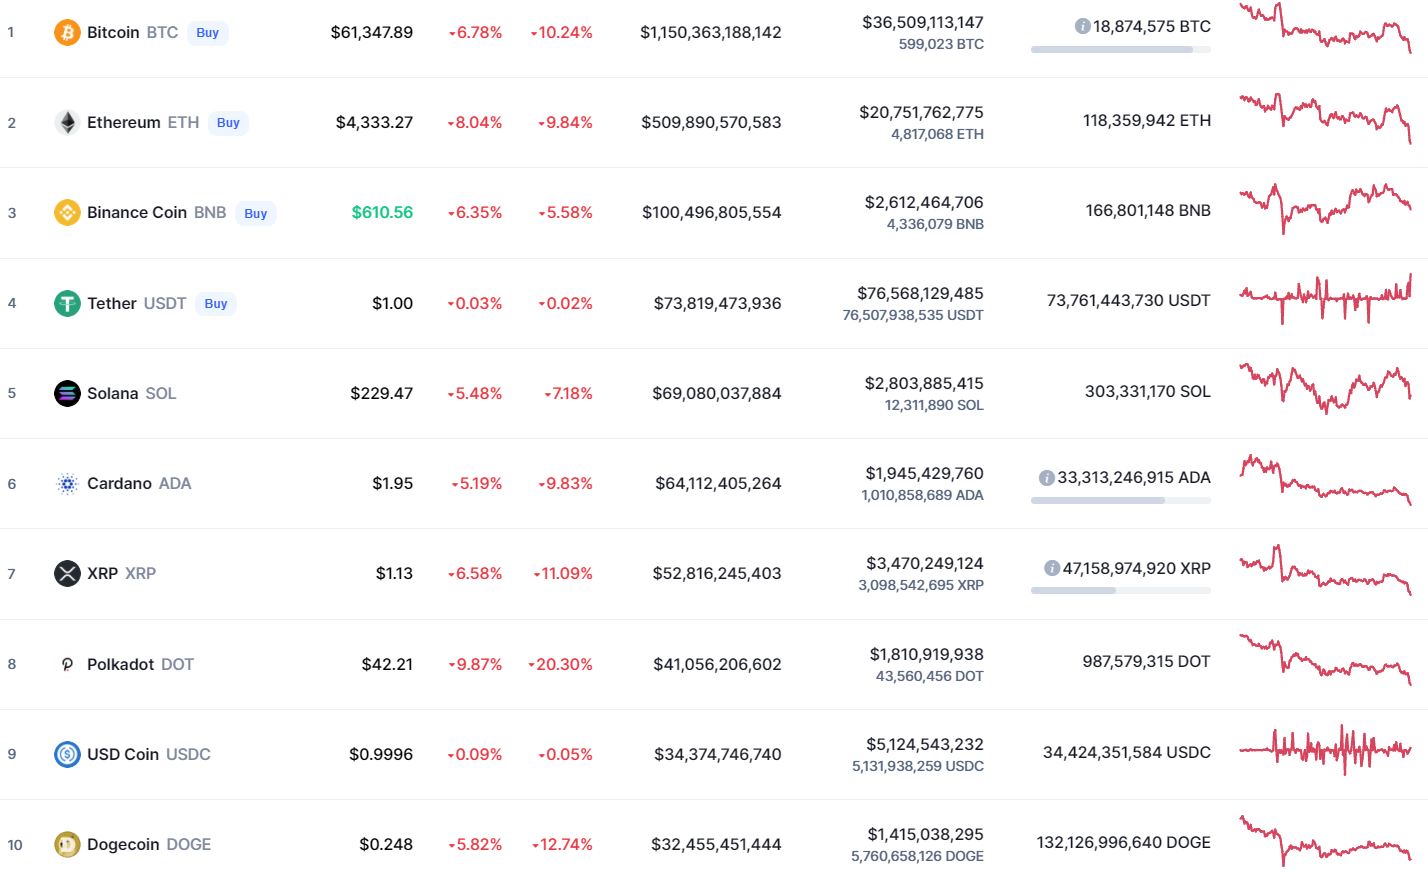1428x873 pixels.
Task: Click the Bitcoin logo icon
Action: (x=67, y=32)
